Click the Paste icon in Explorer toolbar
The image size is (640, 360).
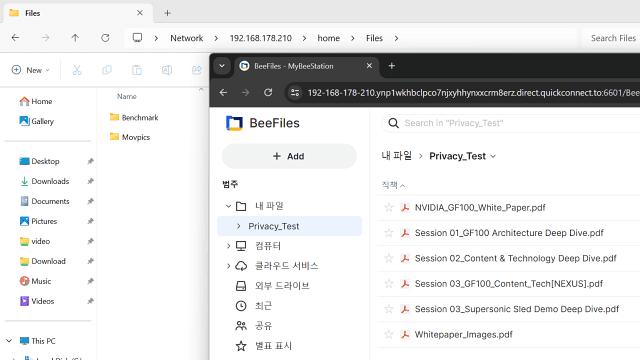point(137,70)
